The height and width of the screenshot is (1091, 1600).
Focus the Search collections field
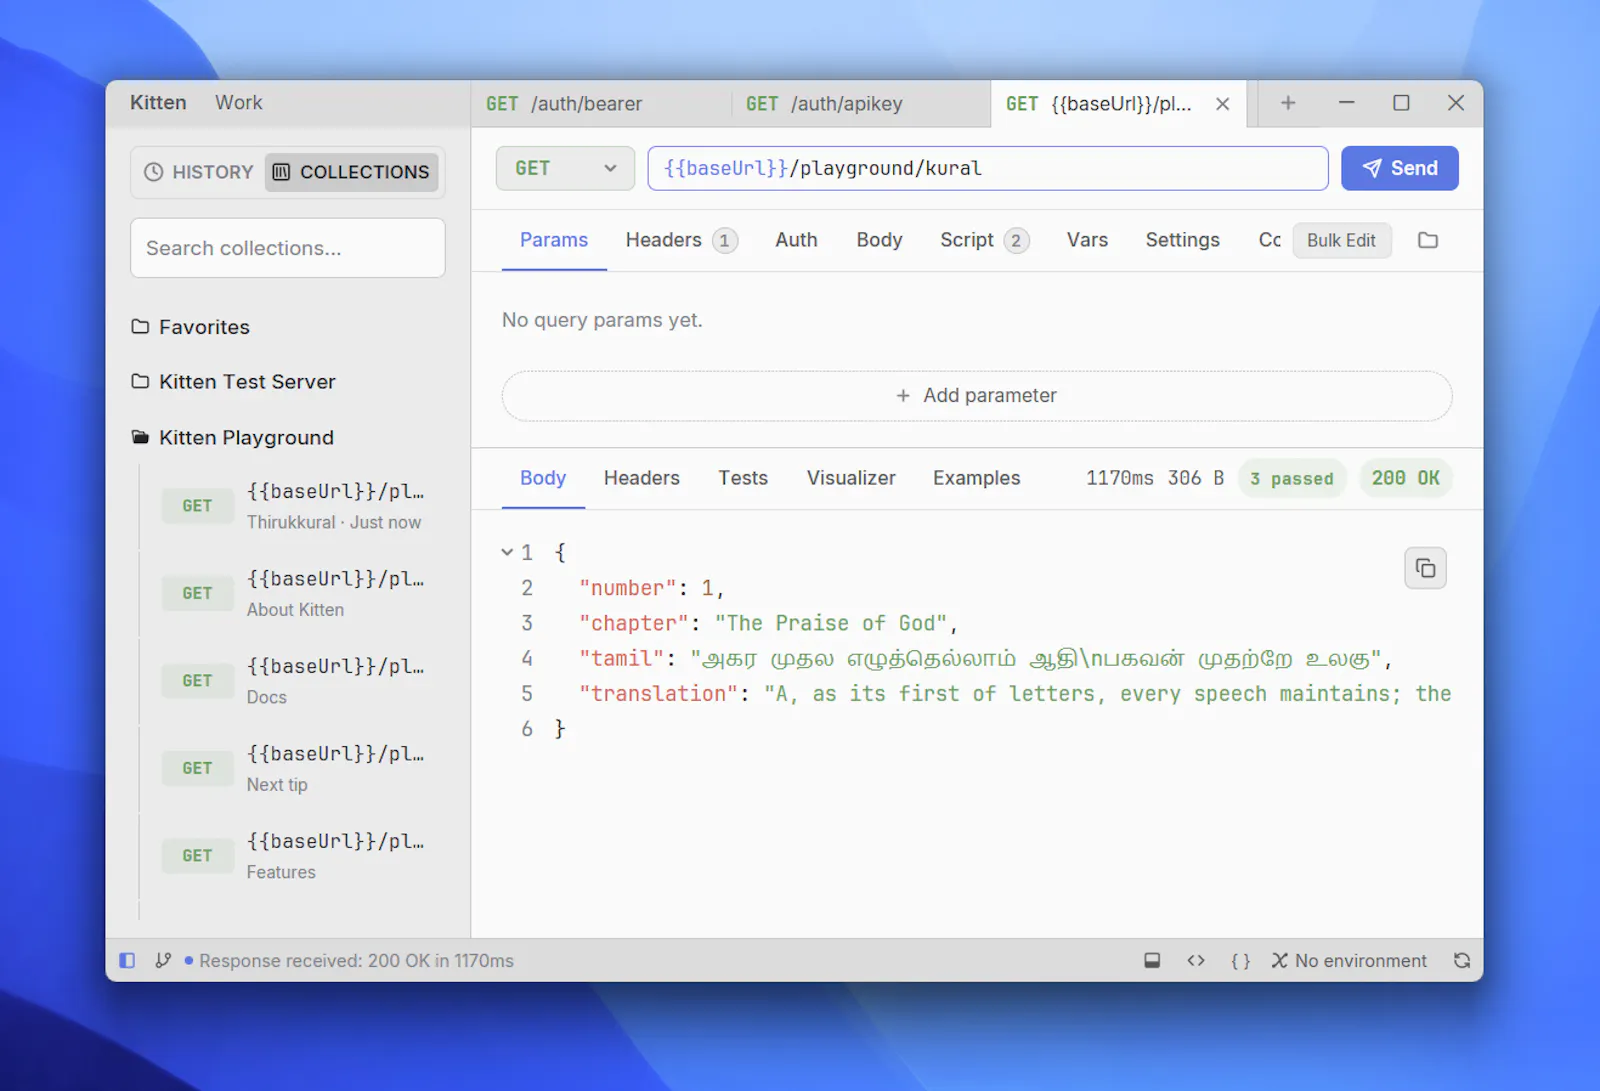coord(287,248)
